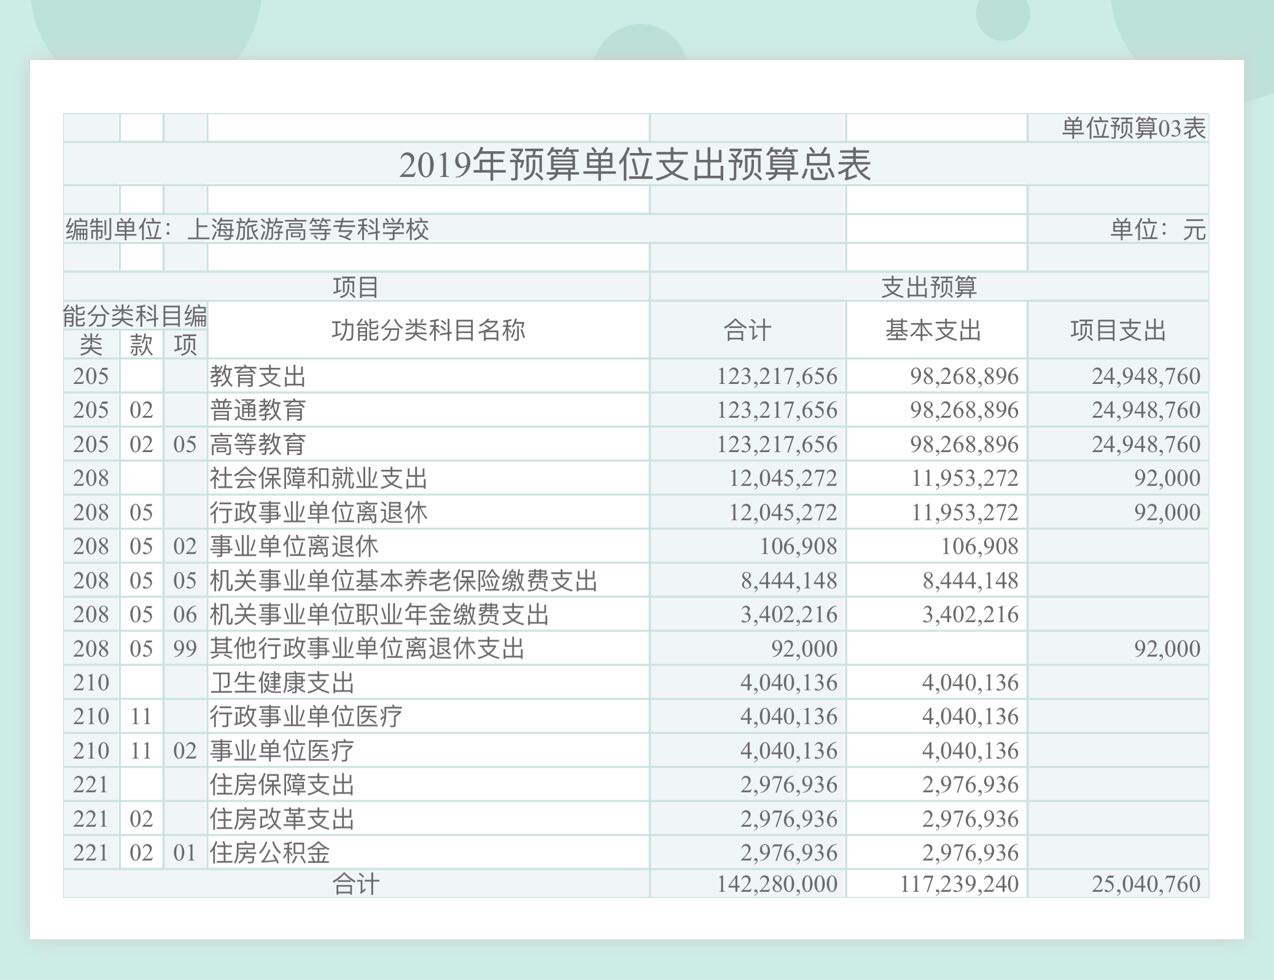Select the 事业单位离退休 row name
The image size is (1274, 980).
[x=294, y=547]
